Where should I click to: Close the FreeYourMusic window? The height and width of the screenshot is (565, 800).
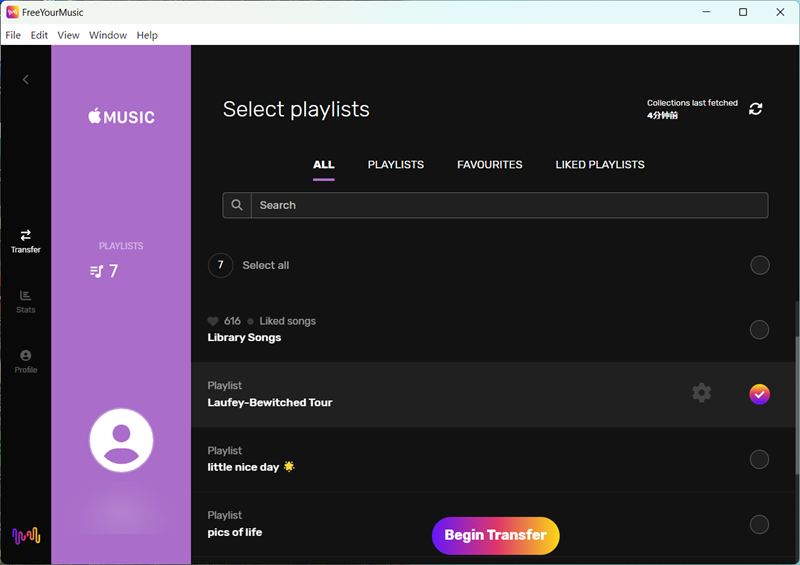(x=780, y=12)
